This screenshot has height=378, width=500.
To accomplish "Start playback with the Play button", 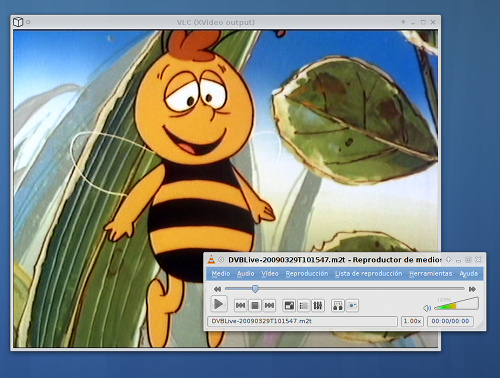I will (219, 304).
